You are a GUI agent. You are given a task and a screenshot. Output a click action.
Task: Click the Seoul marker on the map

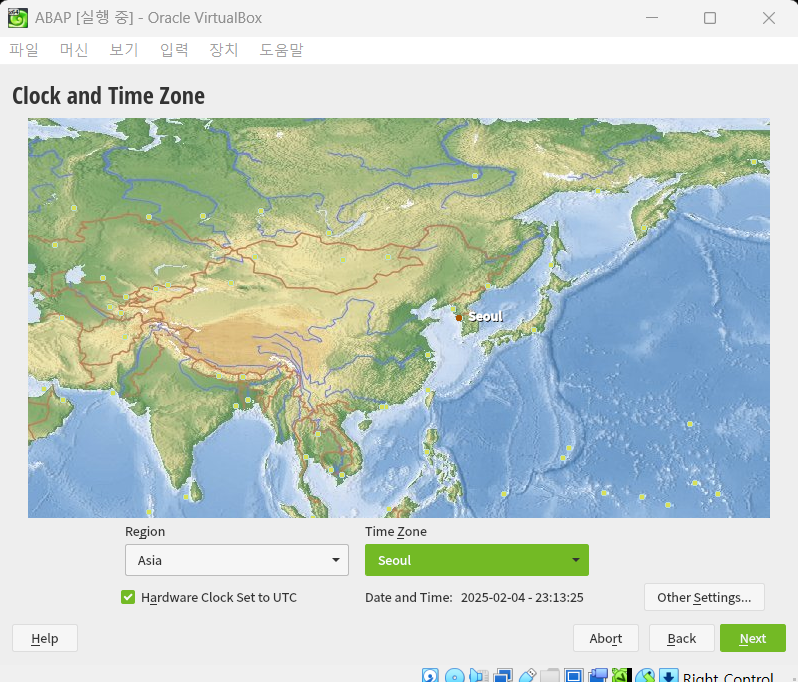459,318
